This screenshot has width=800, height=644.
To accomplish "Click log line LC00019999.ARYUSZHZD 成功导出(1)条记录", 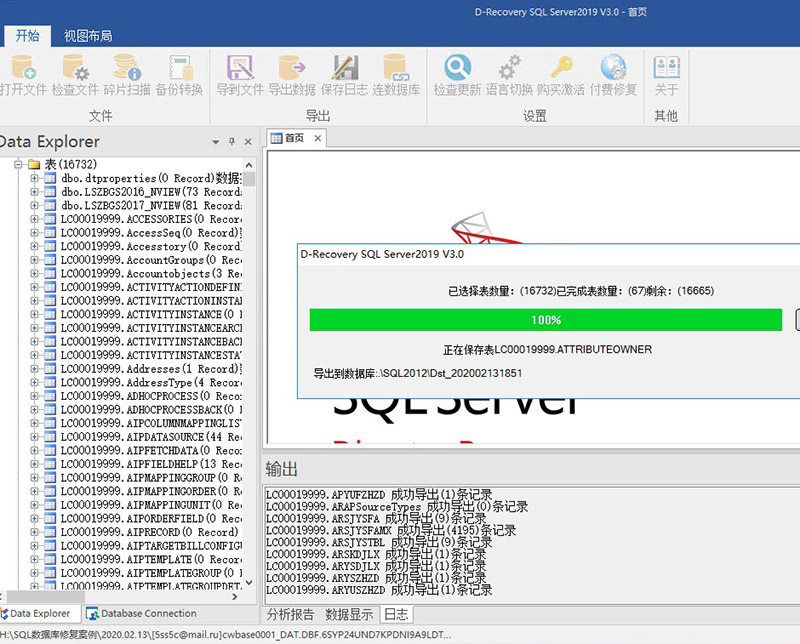I will coord(379,590).
